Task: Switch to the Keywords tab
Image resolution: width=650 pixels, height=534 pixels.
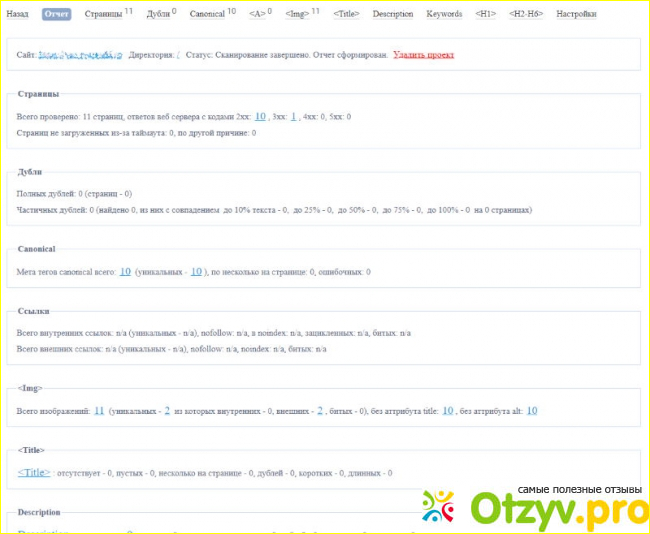Action: 444,14
